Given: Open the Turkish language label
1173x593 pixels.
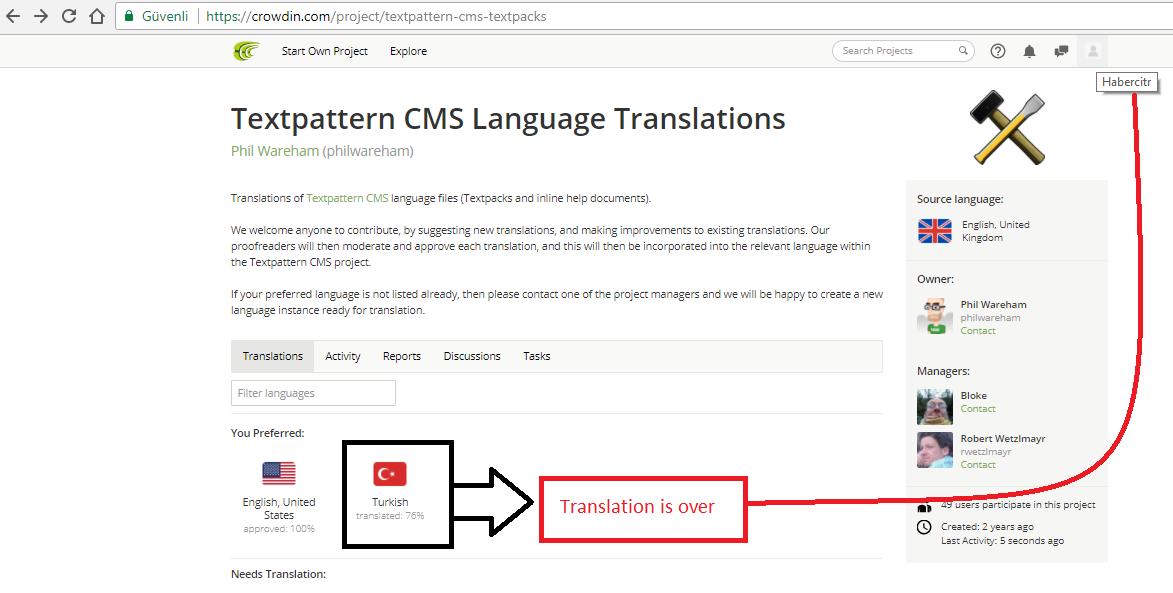Looking at the screenshot, I should click(390, 502).
